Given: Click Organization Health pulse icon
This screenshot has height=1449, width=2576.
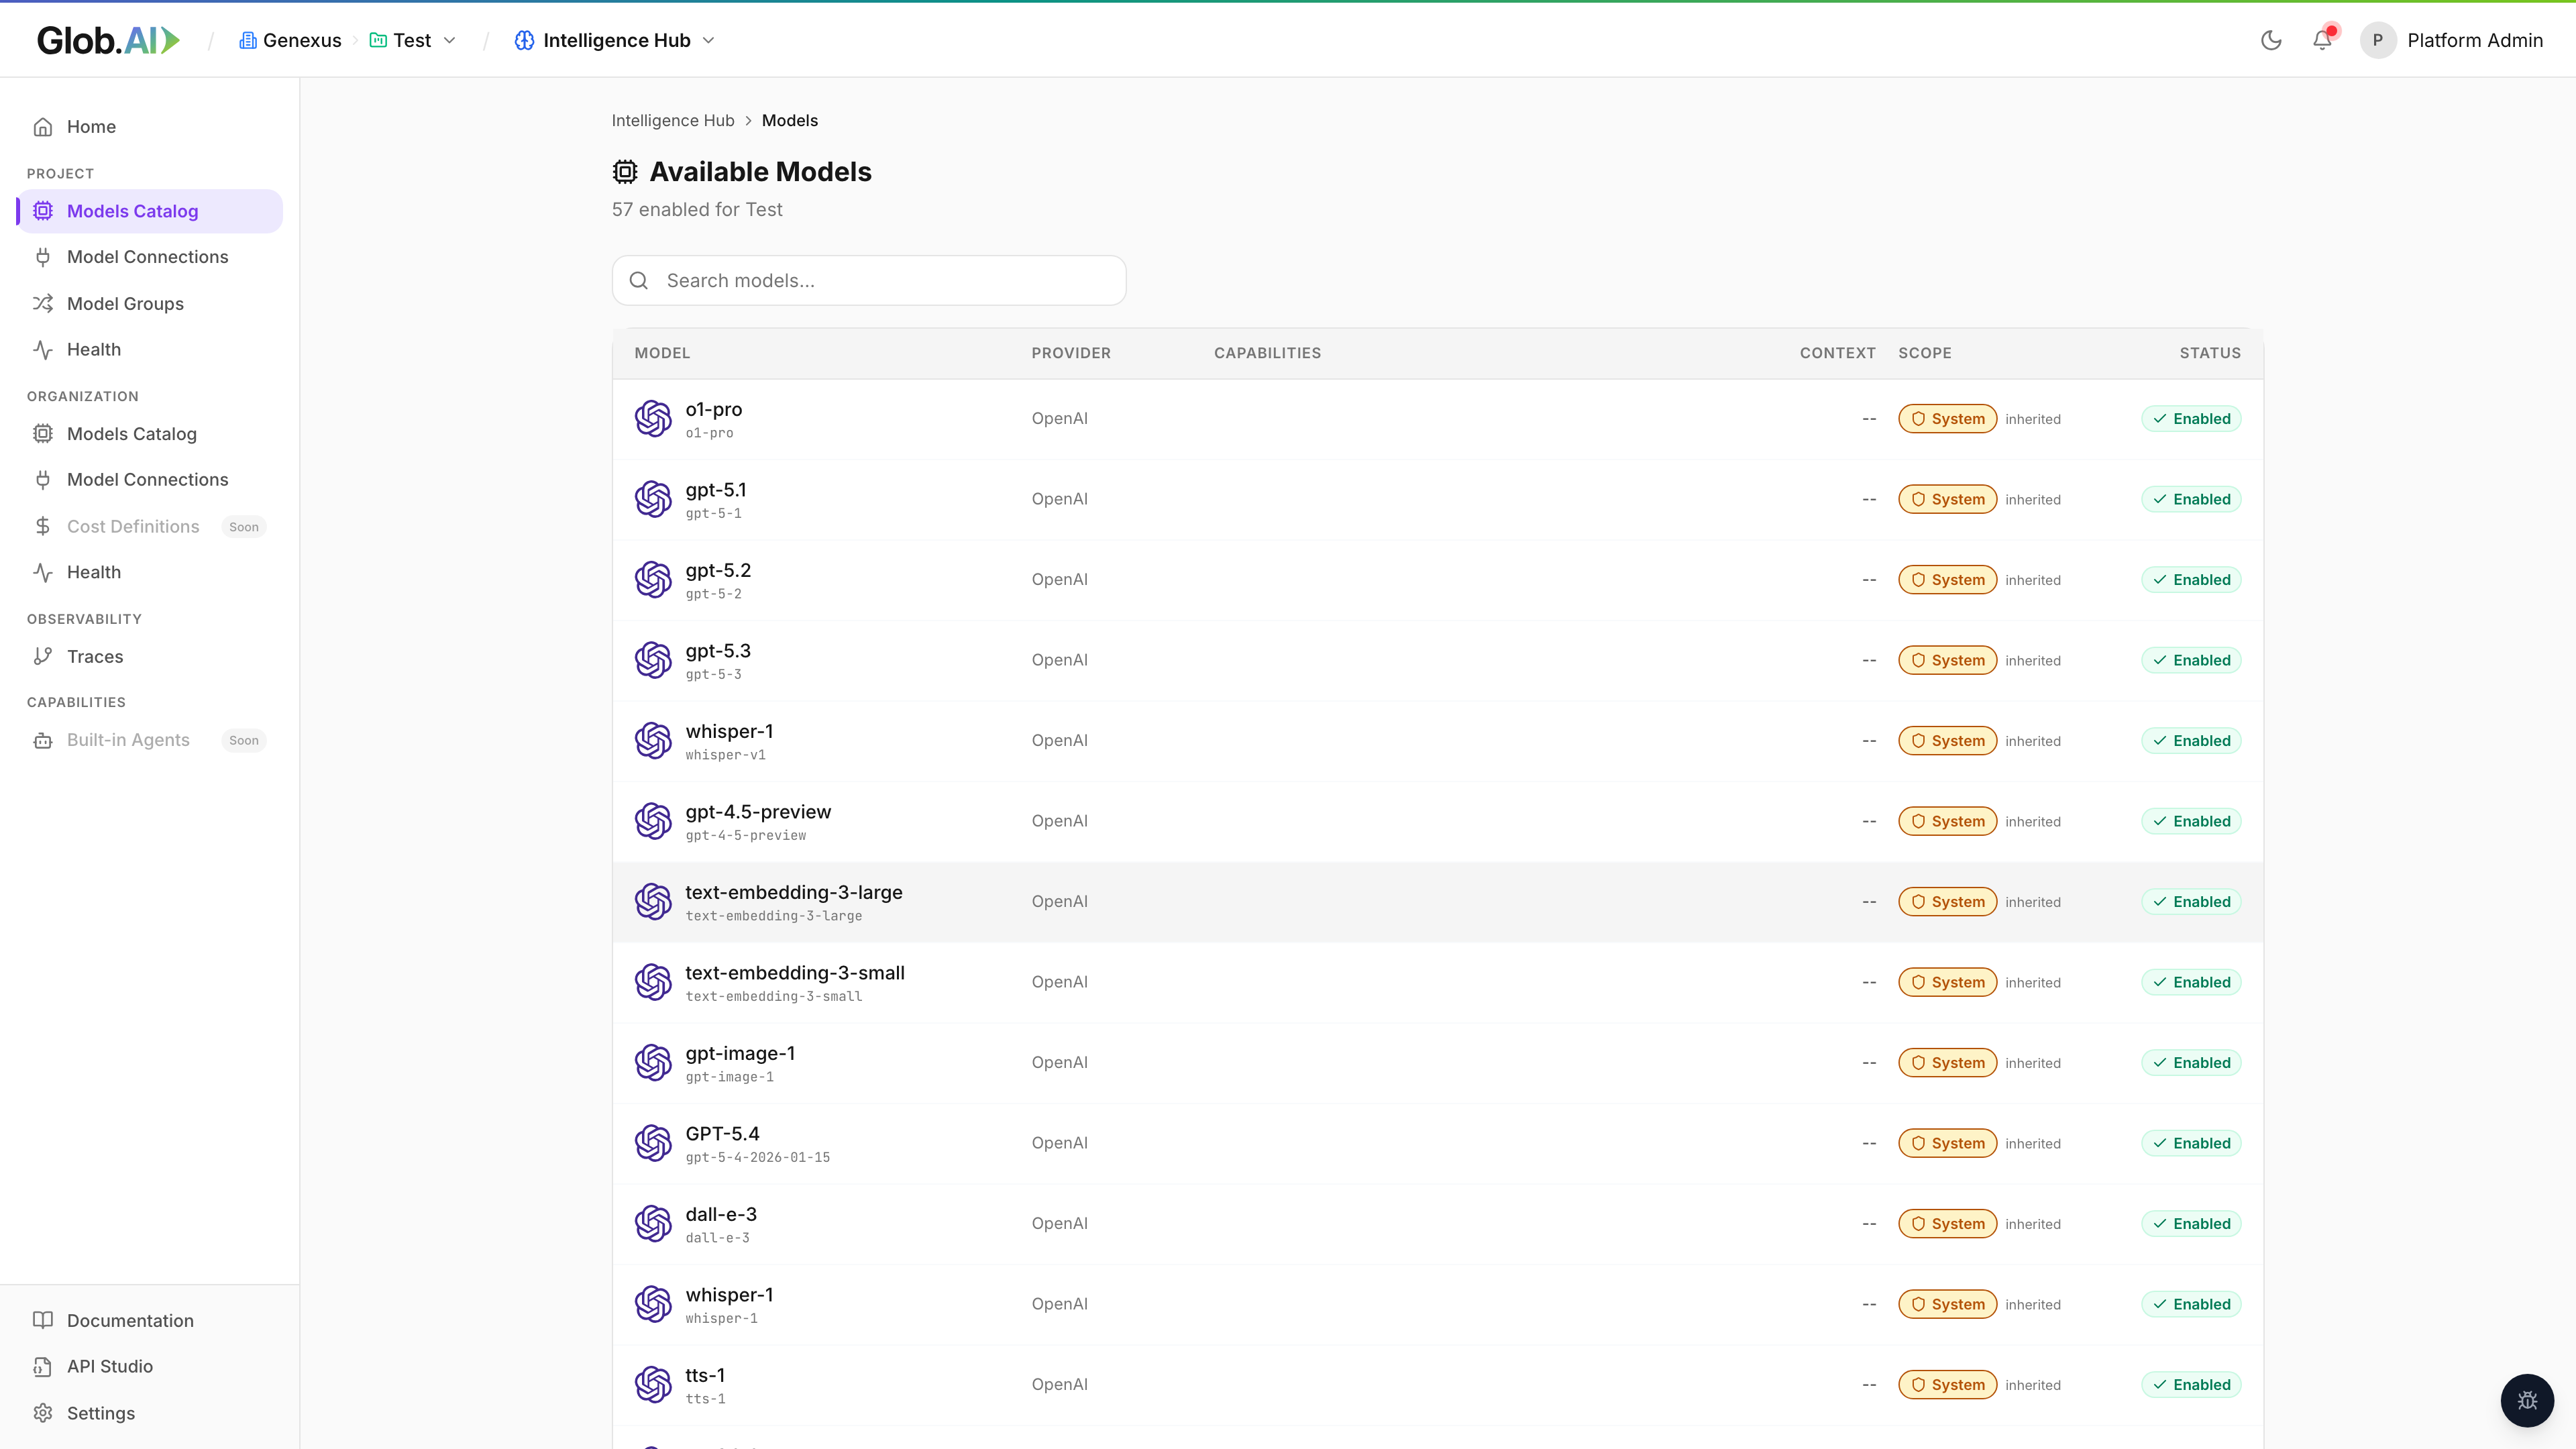Looking at the screenshot, I should pyautogui.click(x=43, y=572).
